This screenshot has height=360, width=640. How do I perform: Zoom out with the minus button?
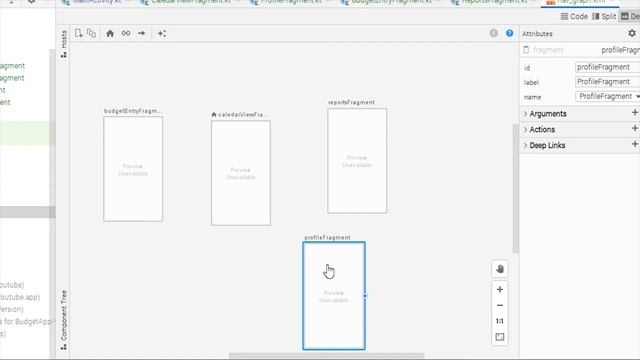[500, 305]
